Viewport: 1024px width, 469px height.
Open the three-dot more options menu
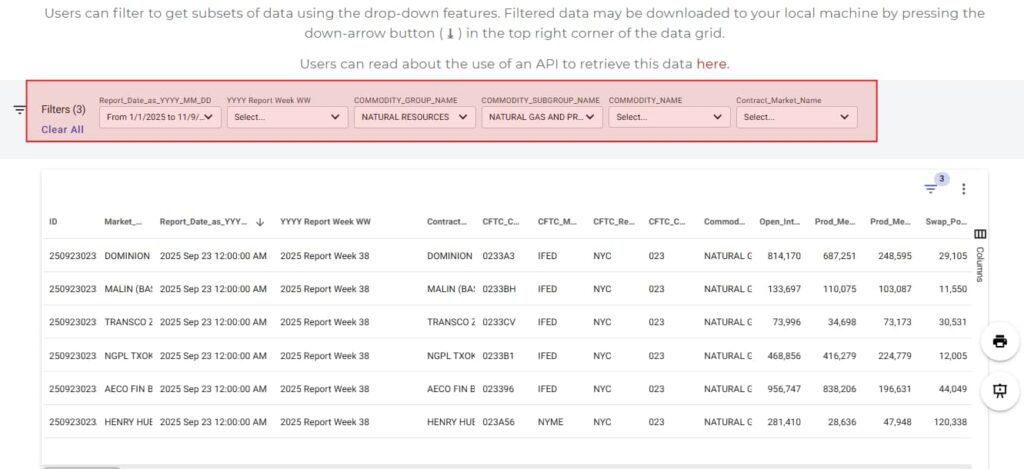(x=964, y=189)
